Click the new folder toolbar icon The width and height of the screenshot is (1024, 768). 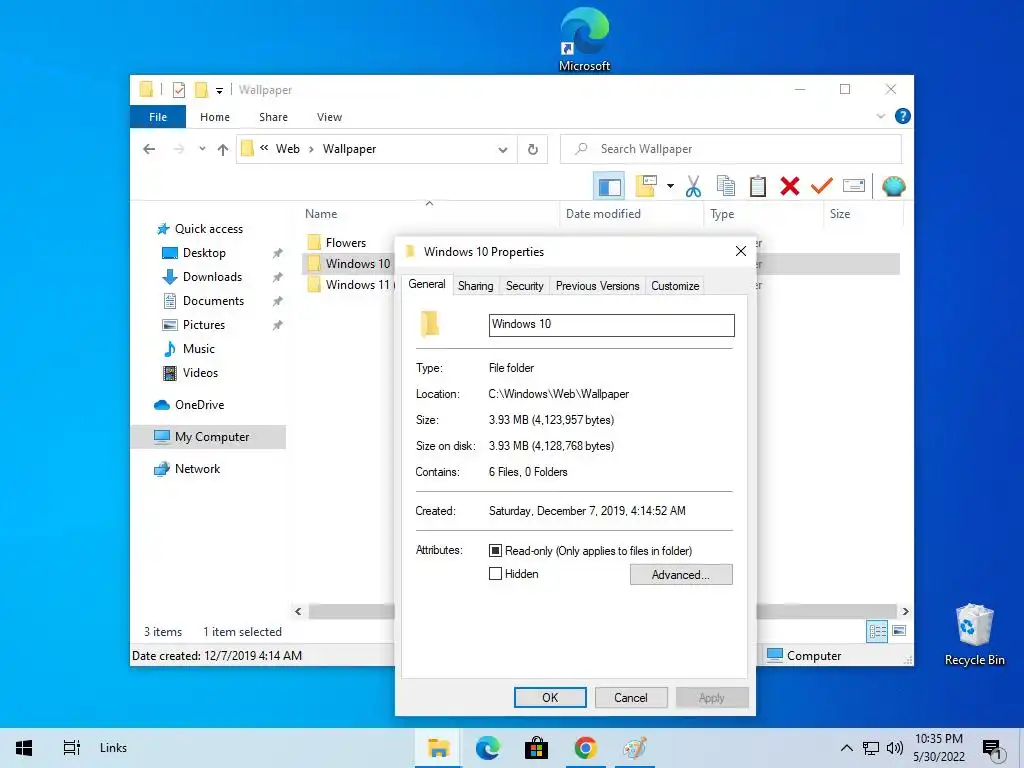646,187
